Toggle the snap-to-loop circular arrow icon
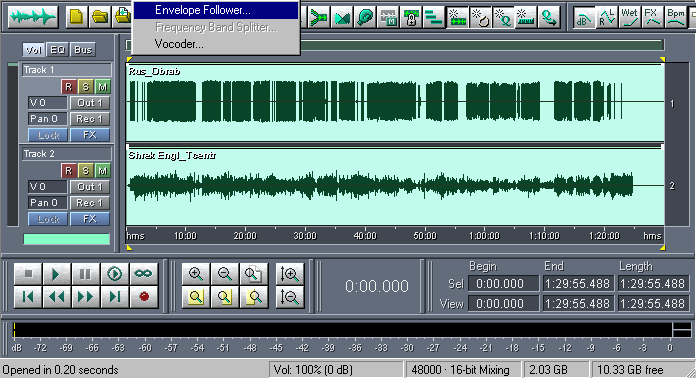 point(480,18)
